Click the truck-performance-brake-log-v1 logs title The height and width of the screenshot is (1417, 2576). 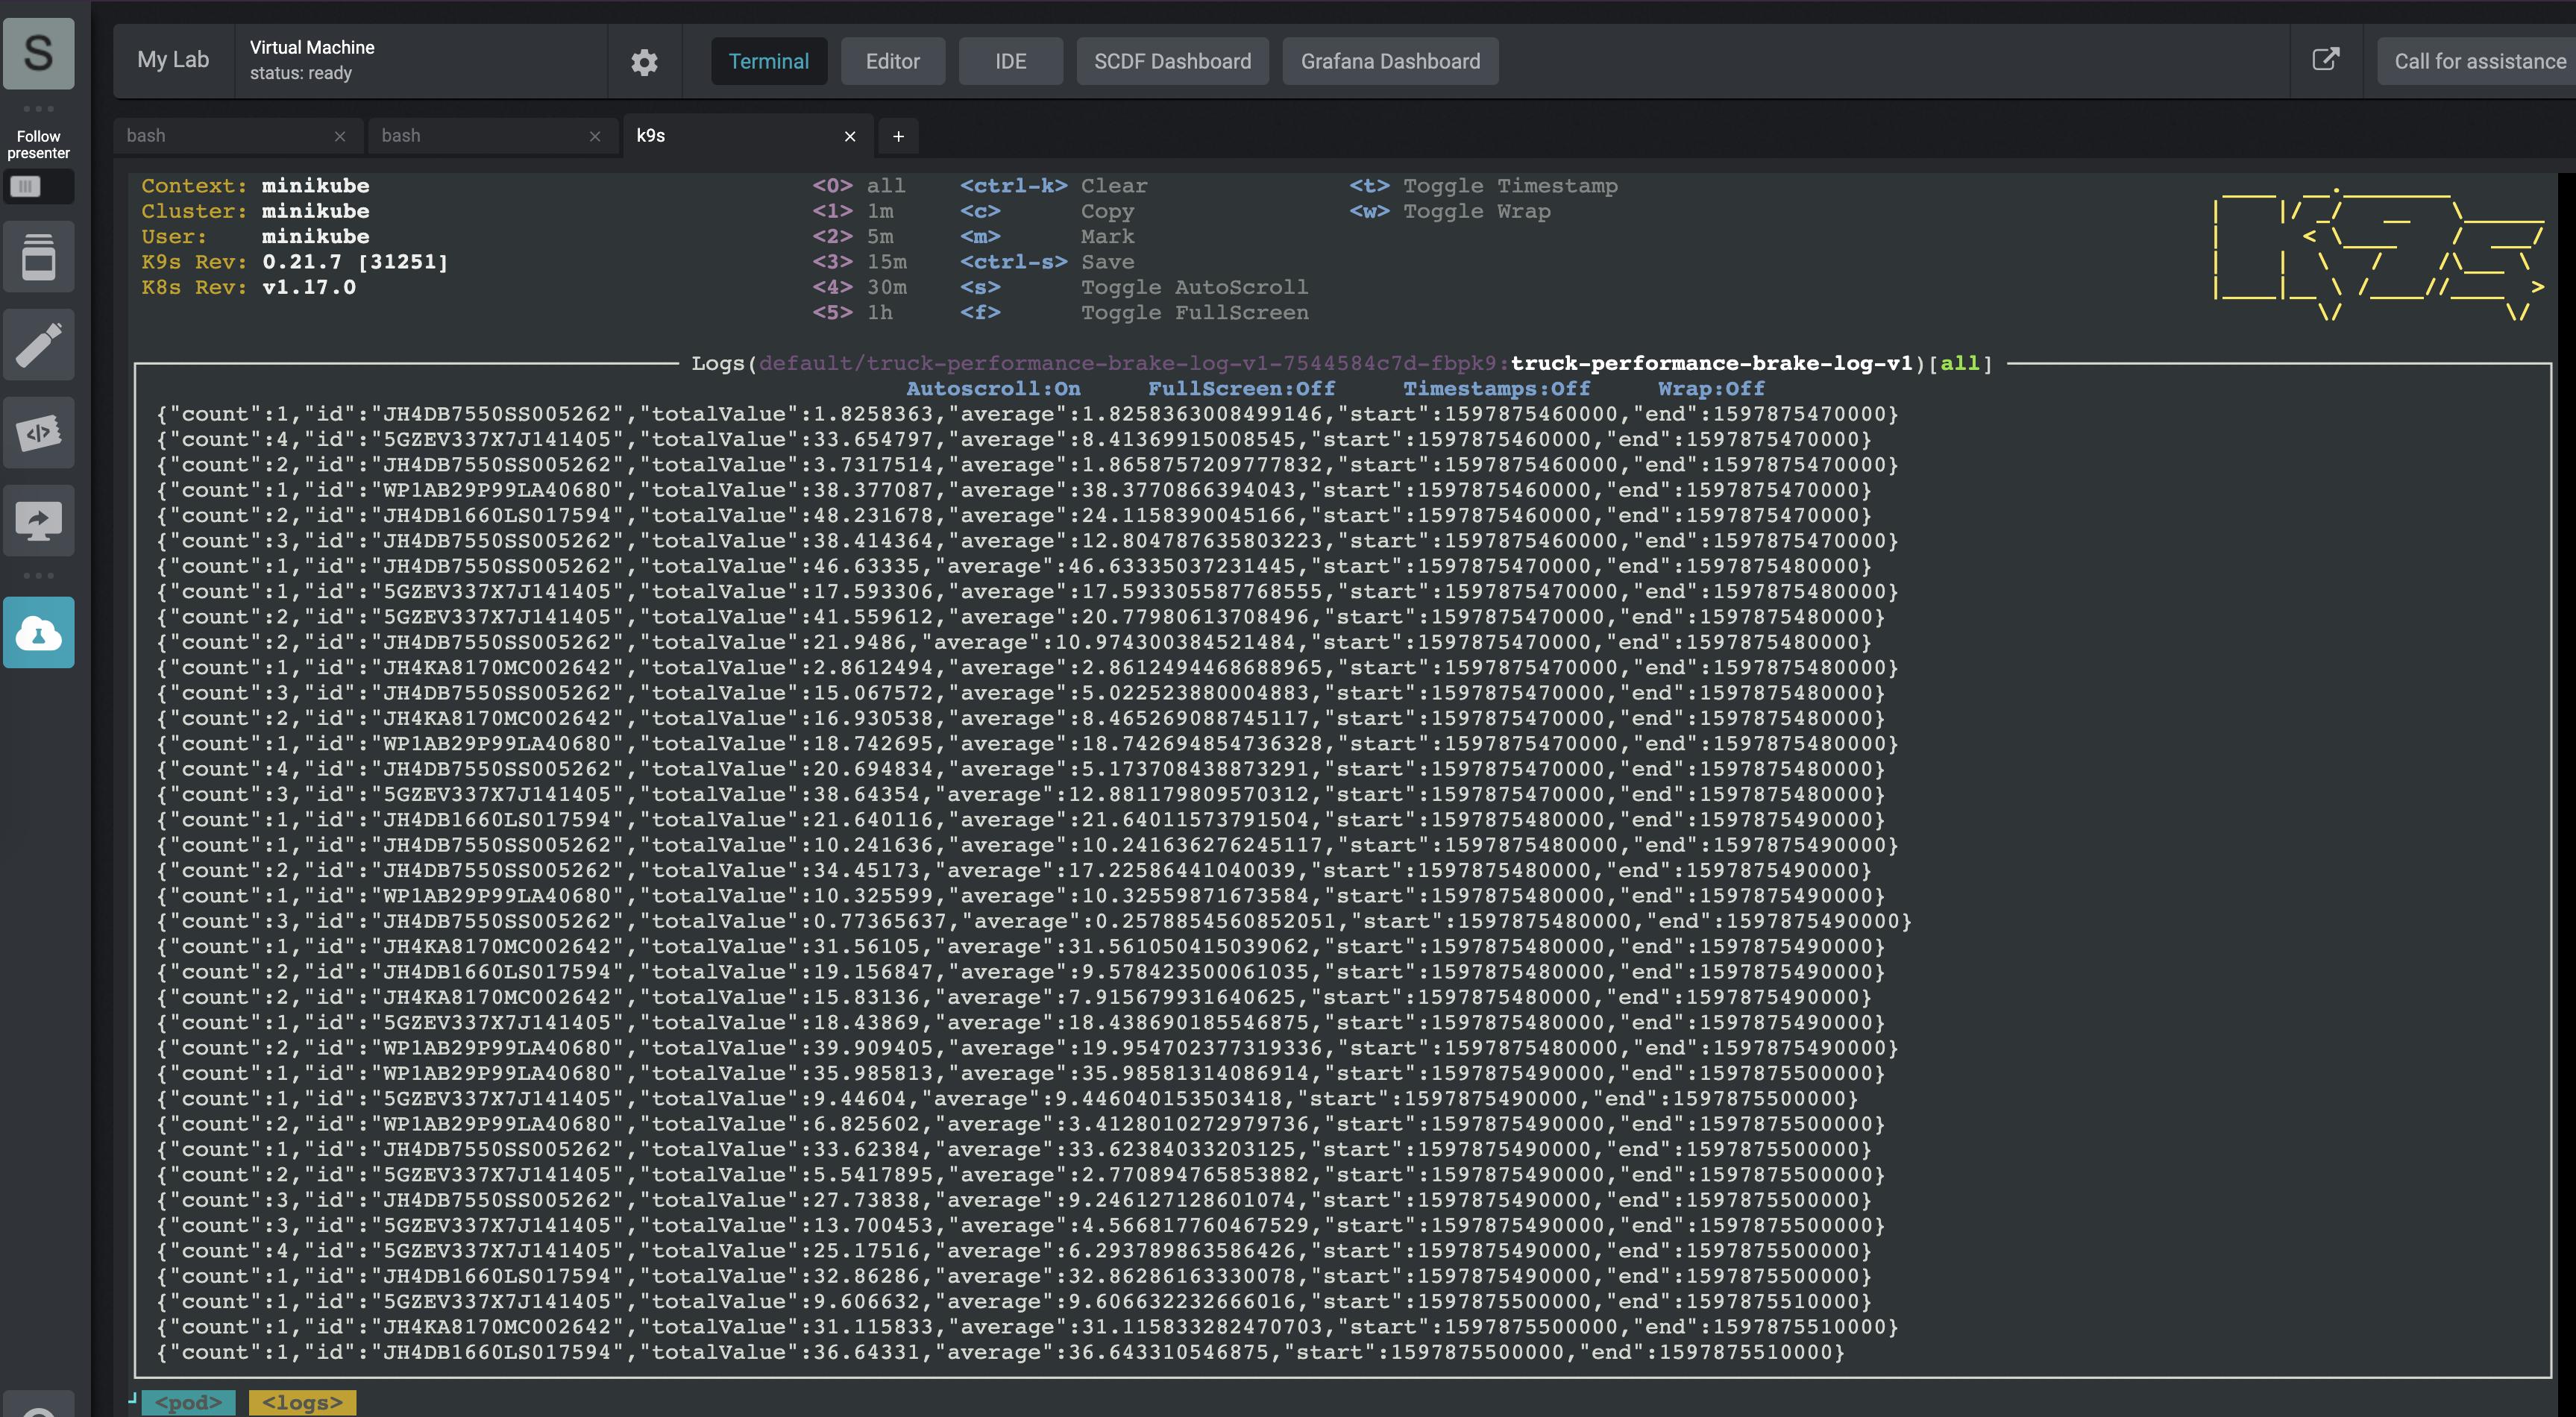pos(1711,363)
